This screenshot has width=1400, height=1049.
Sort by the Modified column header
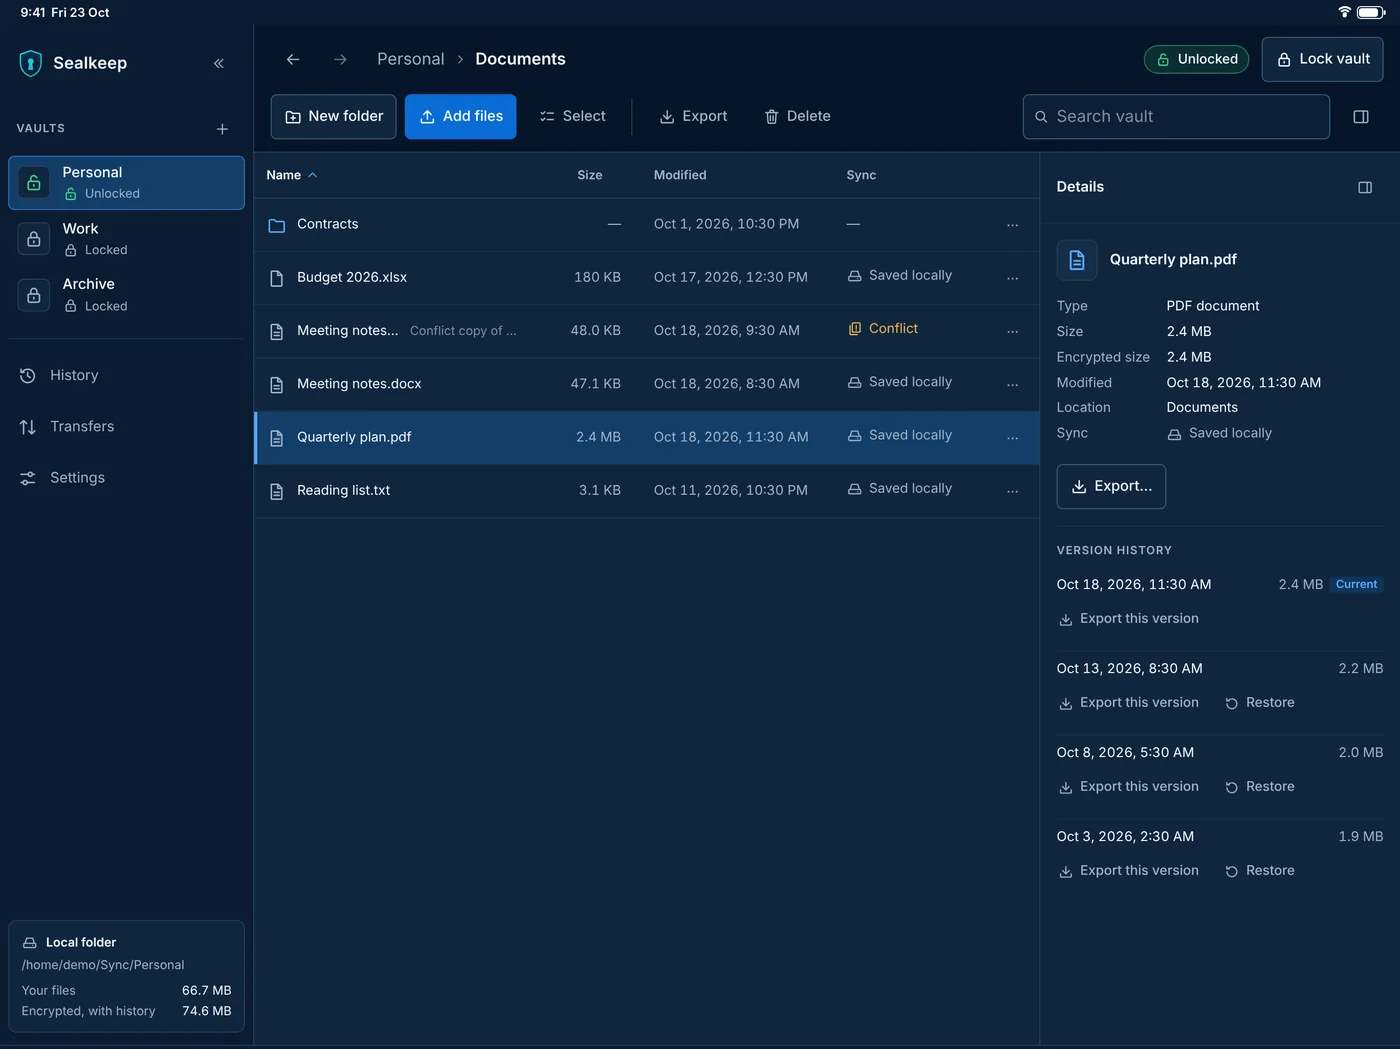pyautogui.click(x=680, y=175)
